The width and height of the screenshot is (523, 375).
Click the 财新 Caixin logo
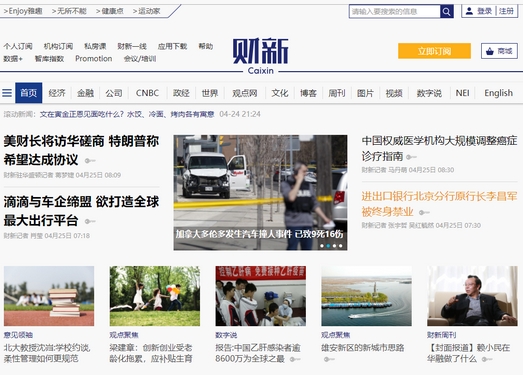tap(260, 56)
